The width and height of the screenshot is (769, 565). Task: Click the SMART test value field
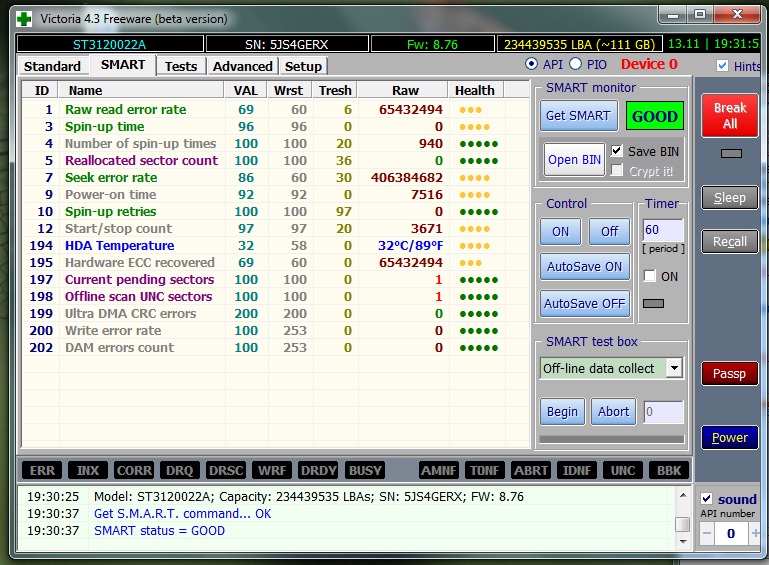point(663,412)
